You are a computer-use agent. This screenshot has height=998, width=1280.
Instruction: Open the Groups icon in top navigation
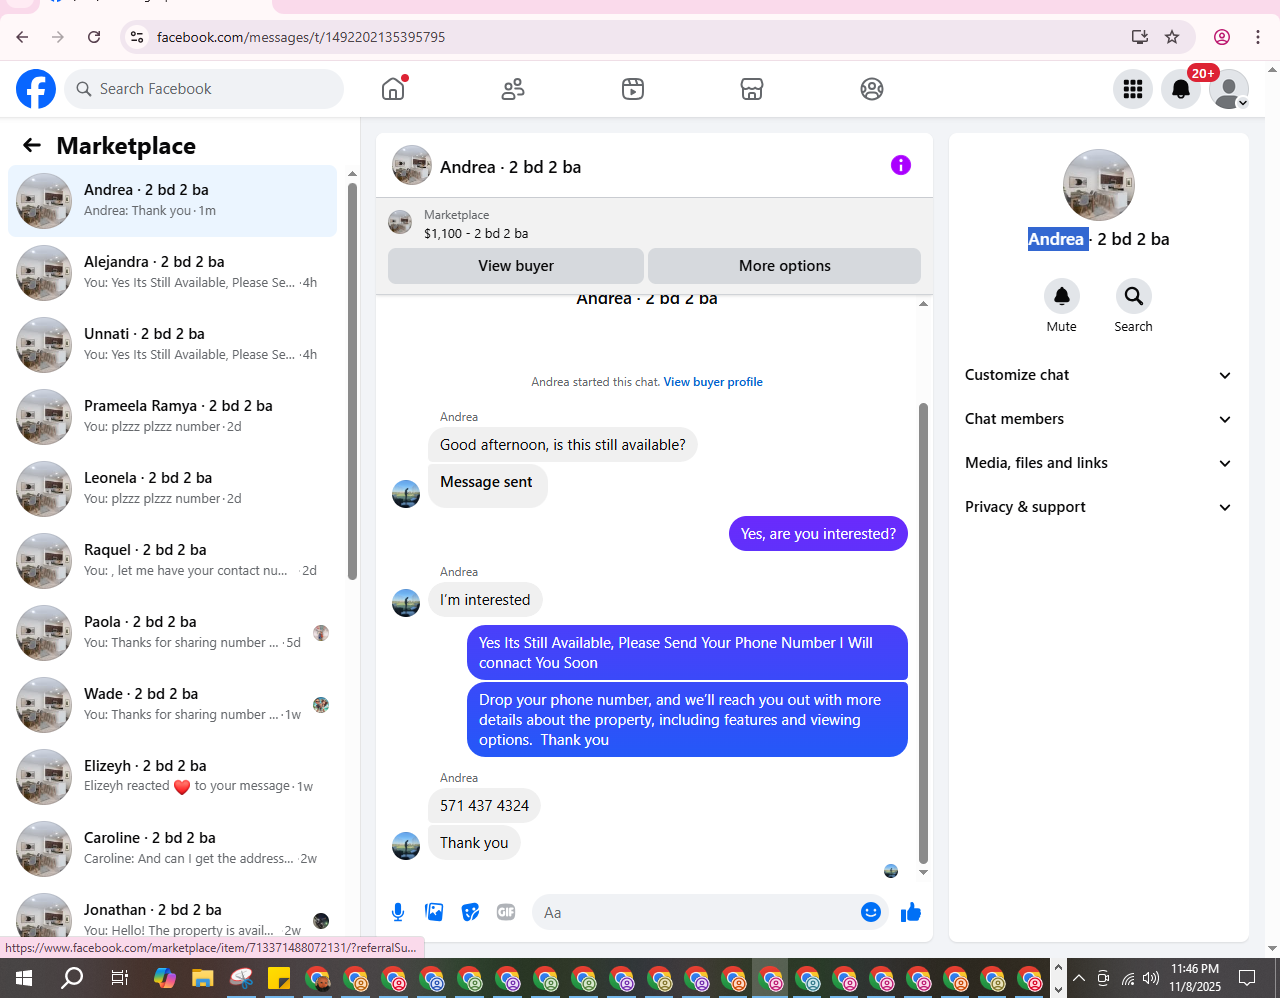(872, 89)
